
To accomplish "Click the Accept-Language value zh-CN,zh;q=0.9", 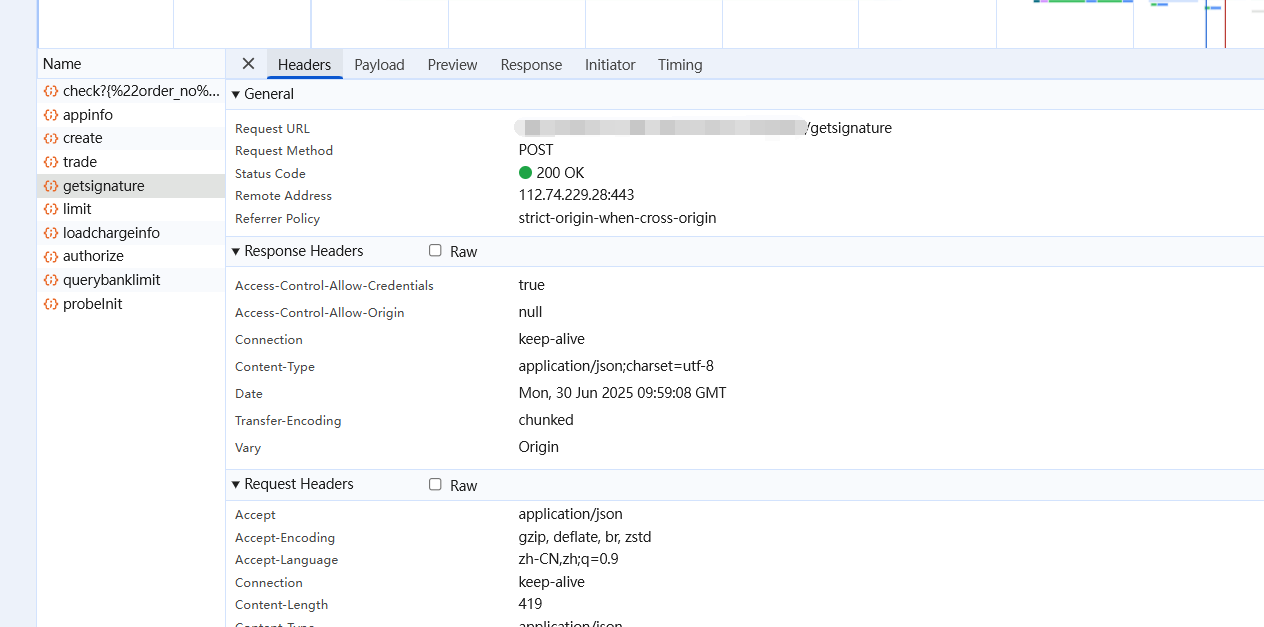I will coord(568,559).
